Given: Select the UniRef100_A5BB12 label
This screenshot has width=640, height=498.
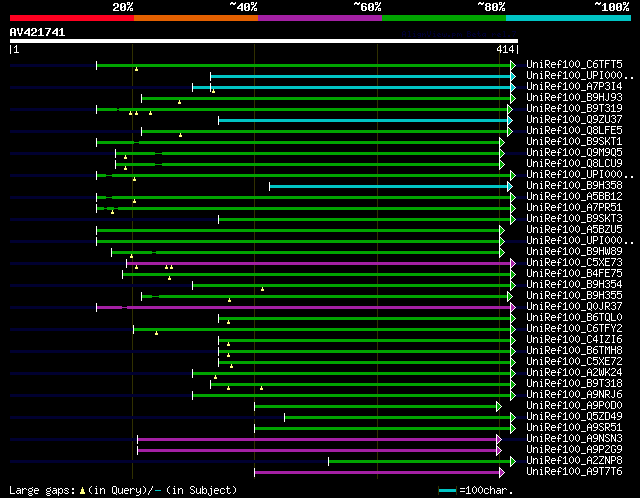Looking at the screenshot, I should point(574,197).
